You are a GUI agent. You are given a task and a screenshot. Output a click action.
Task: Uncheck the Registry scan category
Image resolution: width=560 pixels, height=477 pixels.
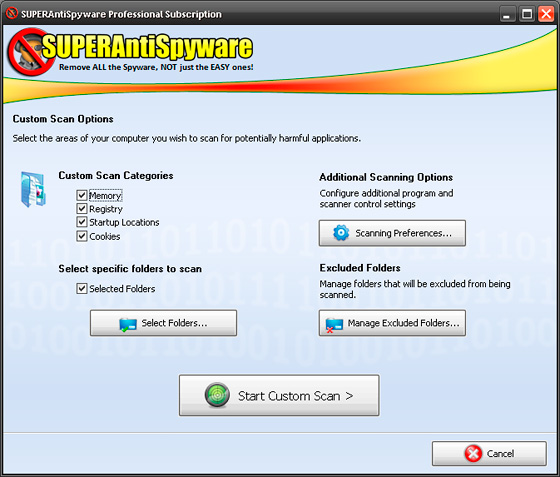(82, 209)
